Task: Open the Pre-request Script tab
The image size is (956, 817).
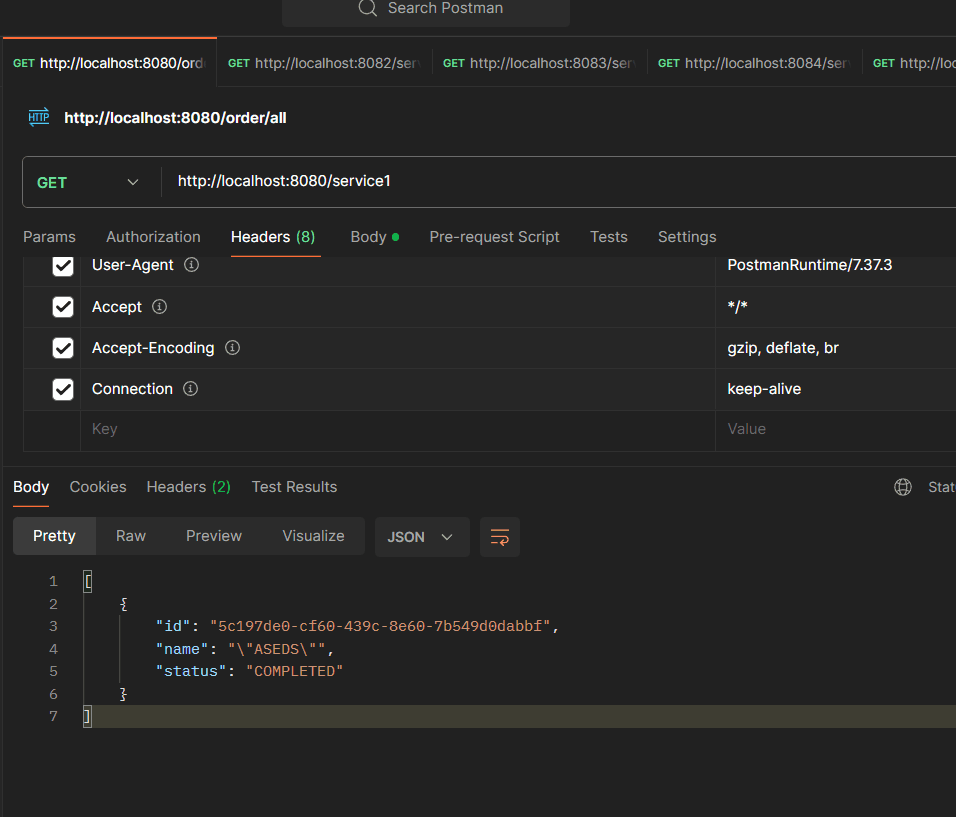Action: tap(494, 237)
